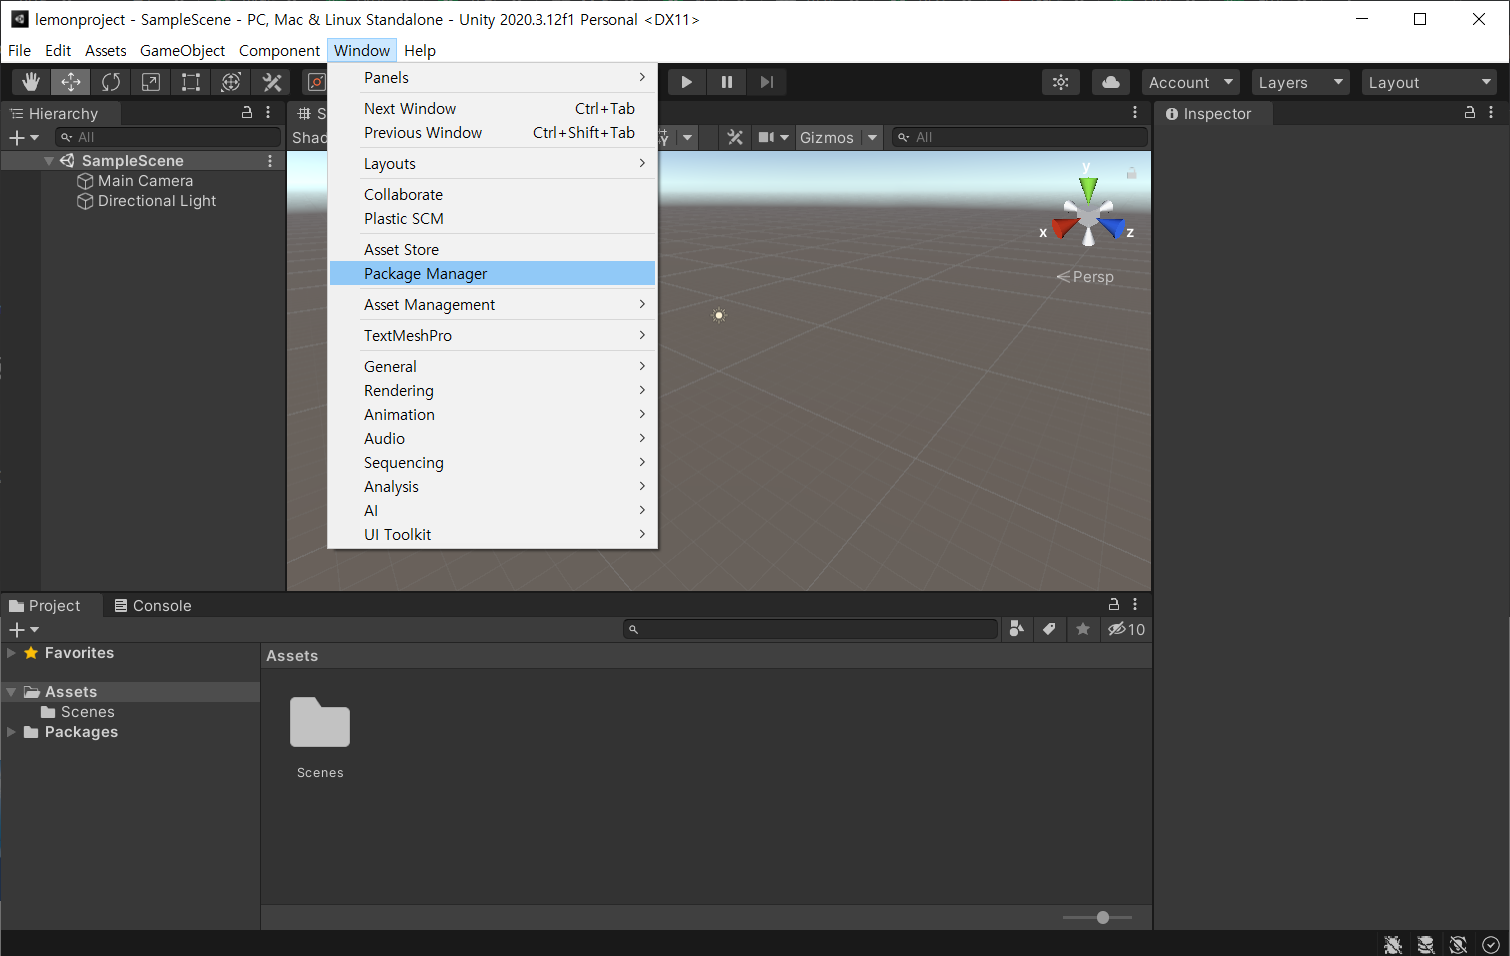The height and width of the screenshot is (956, 1510).
Task: Open custom editor tools
Action: click(271, 82)
